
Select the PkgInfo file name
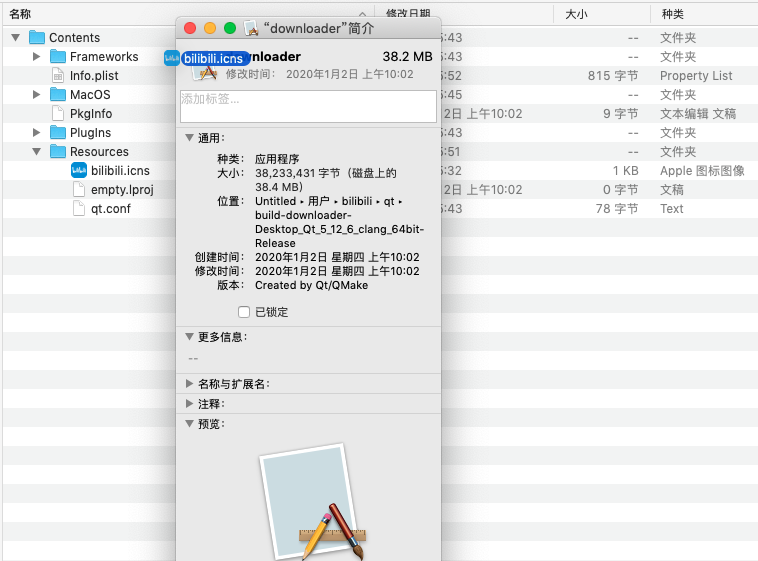91,114
